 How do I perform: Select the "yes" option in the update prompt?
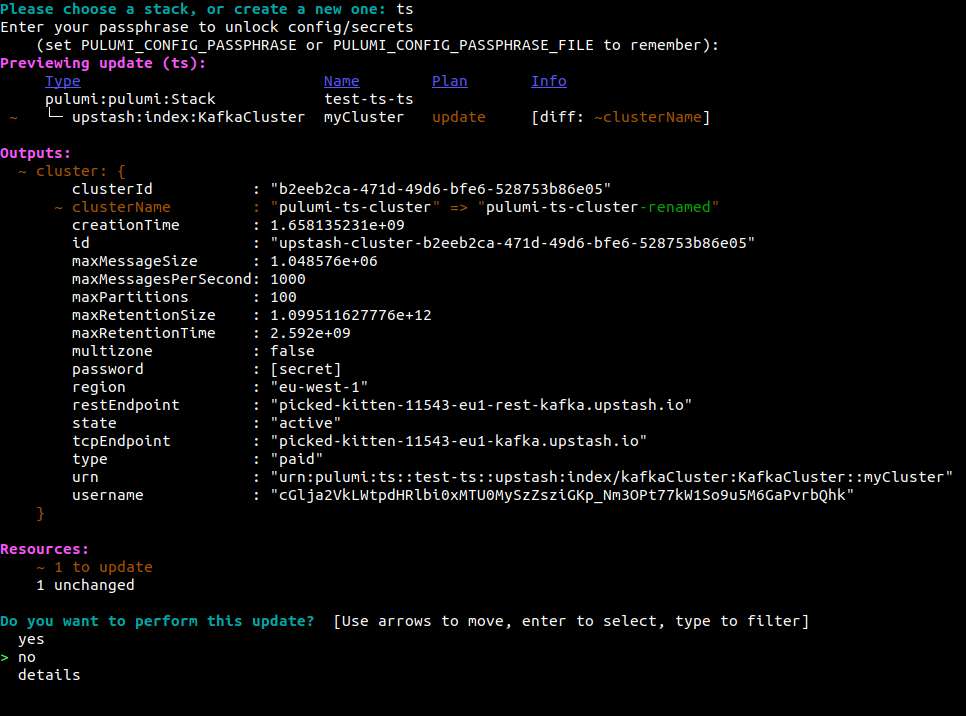tap(31, 639)
